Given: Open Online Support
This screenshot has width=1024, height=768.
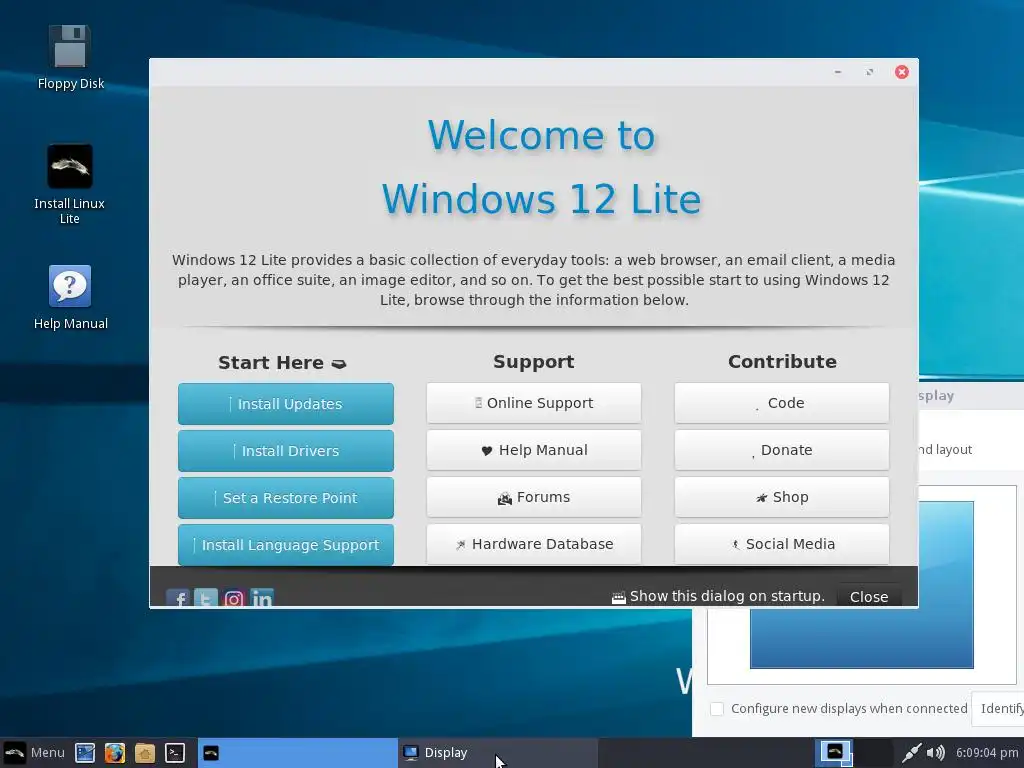Looking at the screenshot, I should tap(534, 403).
